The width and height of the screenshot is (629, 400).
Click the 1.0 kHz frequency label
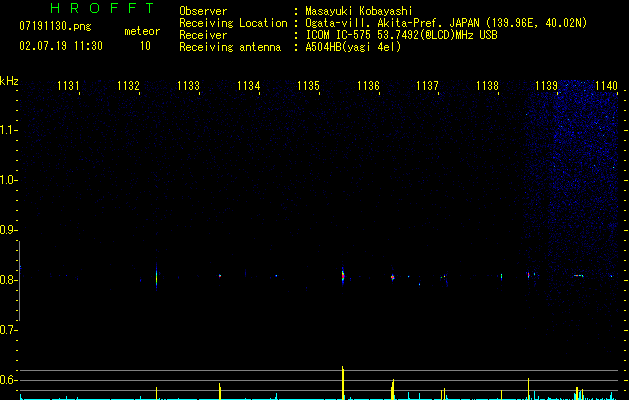coord(8,180)
